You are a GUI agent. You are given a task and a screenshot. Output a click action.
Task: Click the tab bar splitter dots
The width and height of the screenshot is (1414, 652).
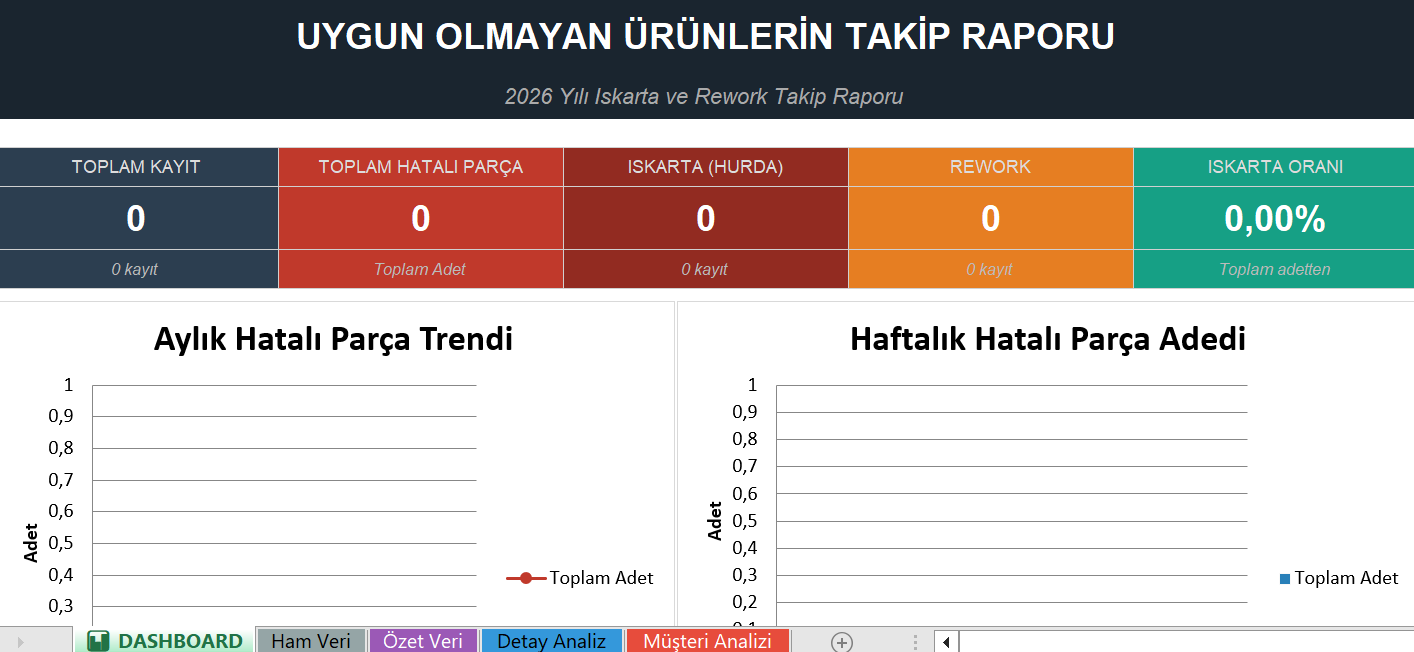[915, 642]
